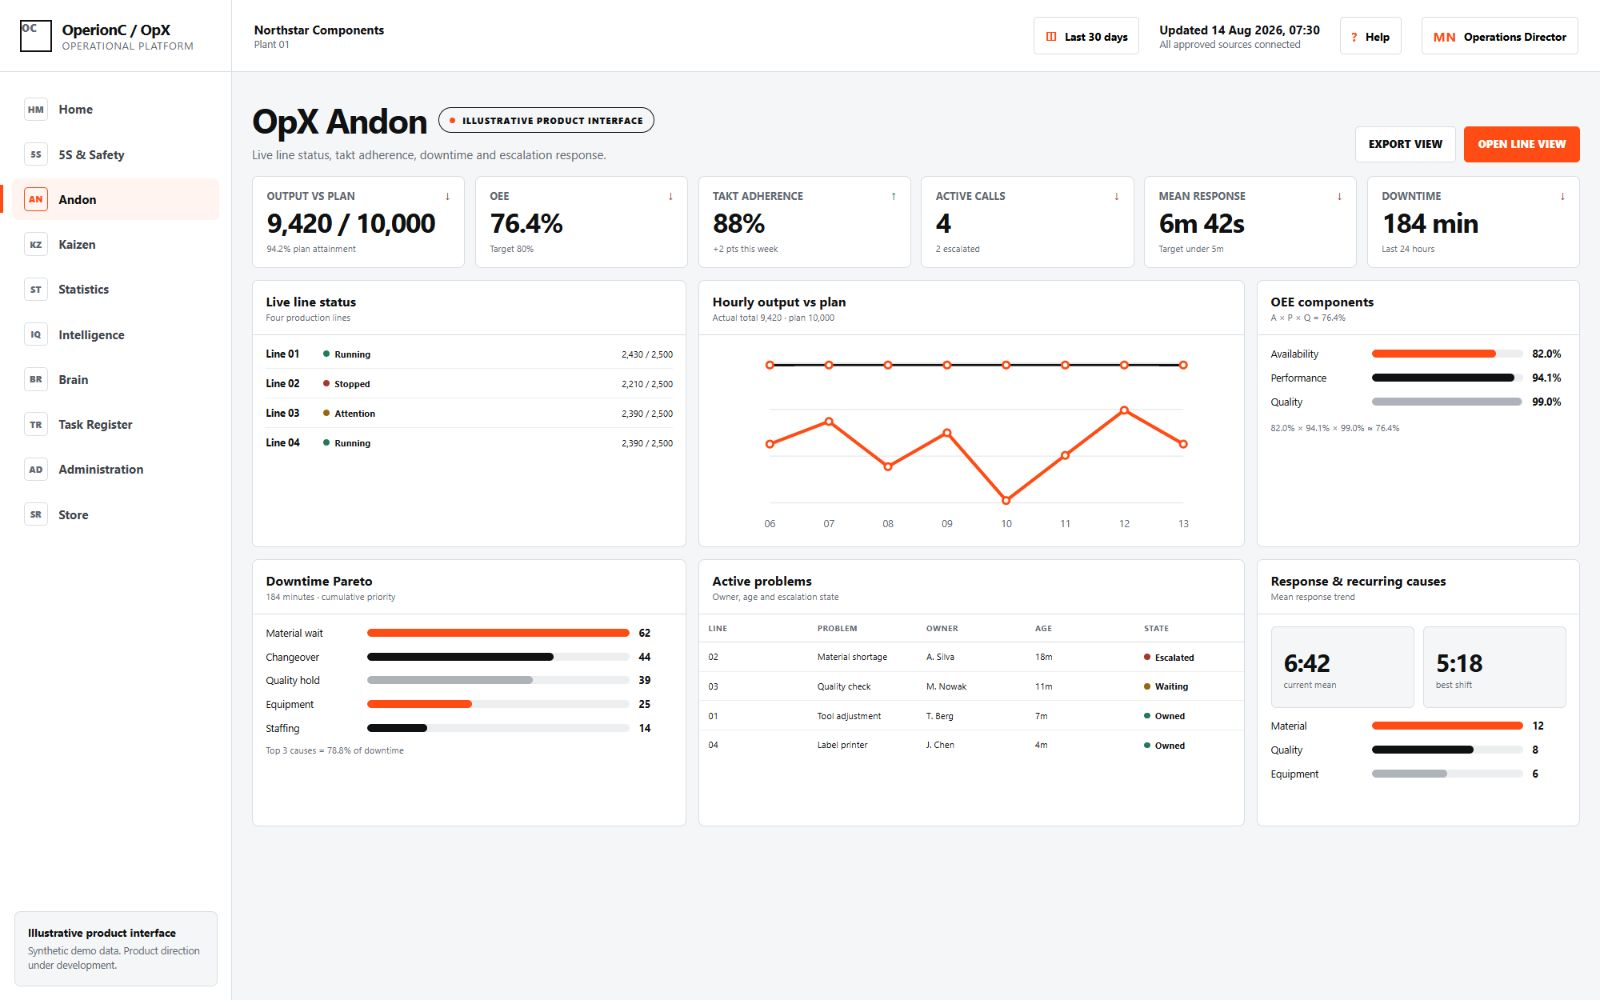This screenshot has width=1600, height=1000.
Task: Click the Downtime arrow indicator in KPI card
Action: pyautogui.click(x=1562, y=197)
